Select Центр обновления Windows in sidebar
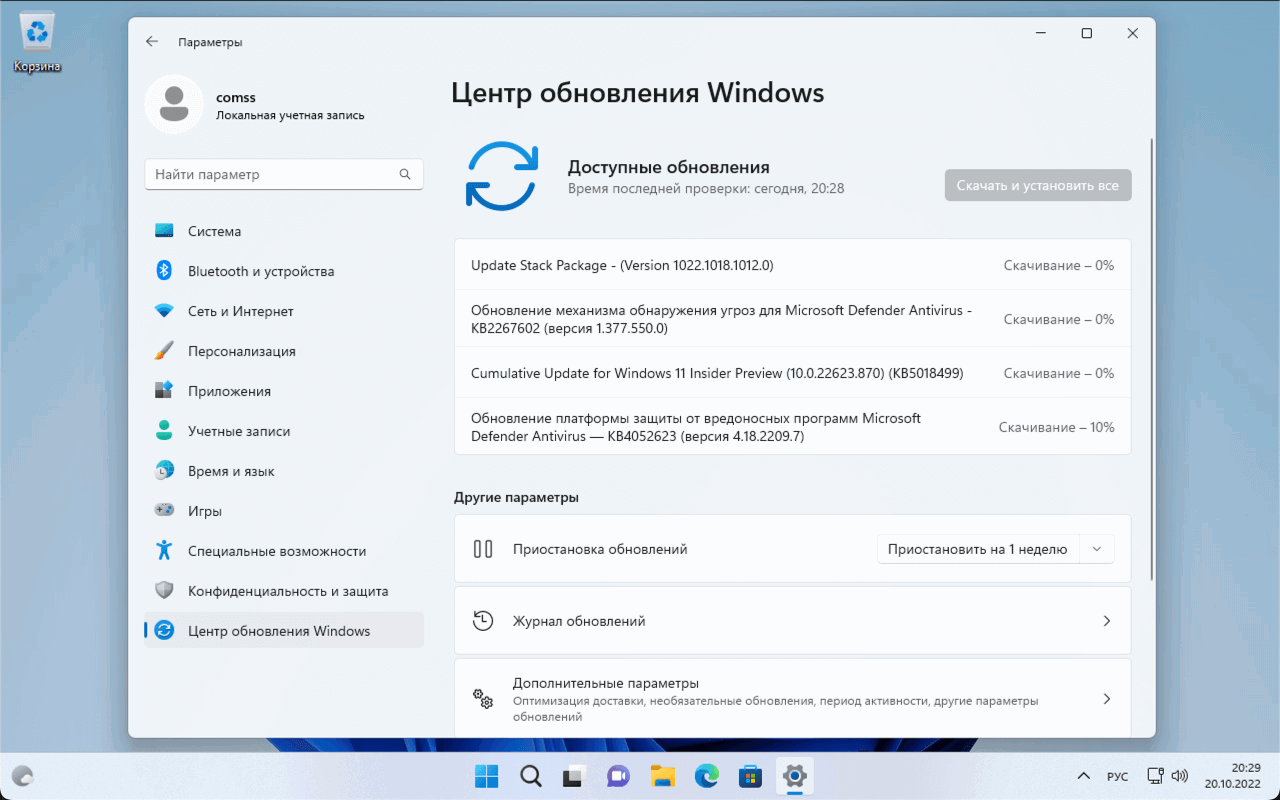1280x800 pixels. 284,631
